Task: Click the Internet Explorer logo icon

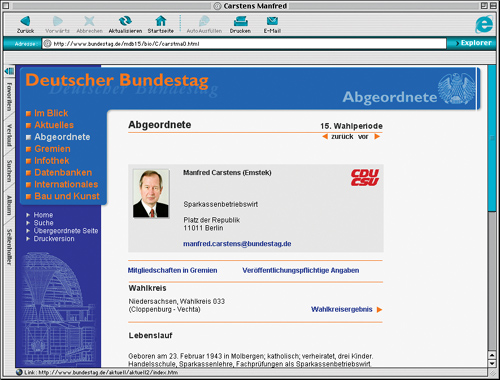Action: tap(484, 24)
